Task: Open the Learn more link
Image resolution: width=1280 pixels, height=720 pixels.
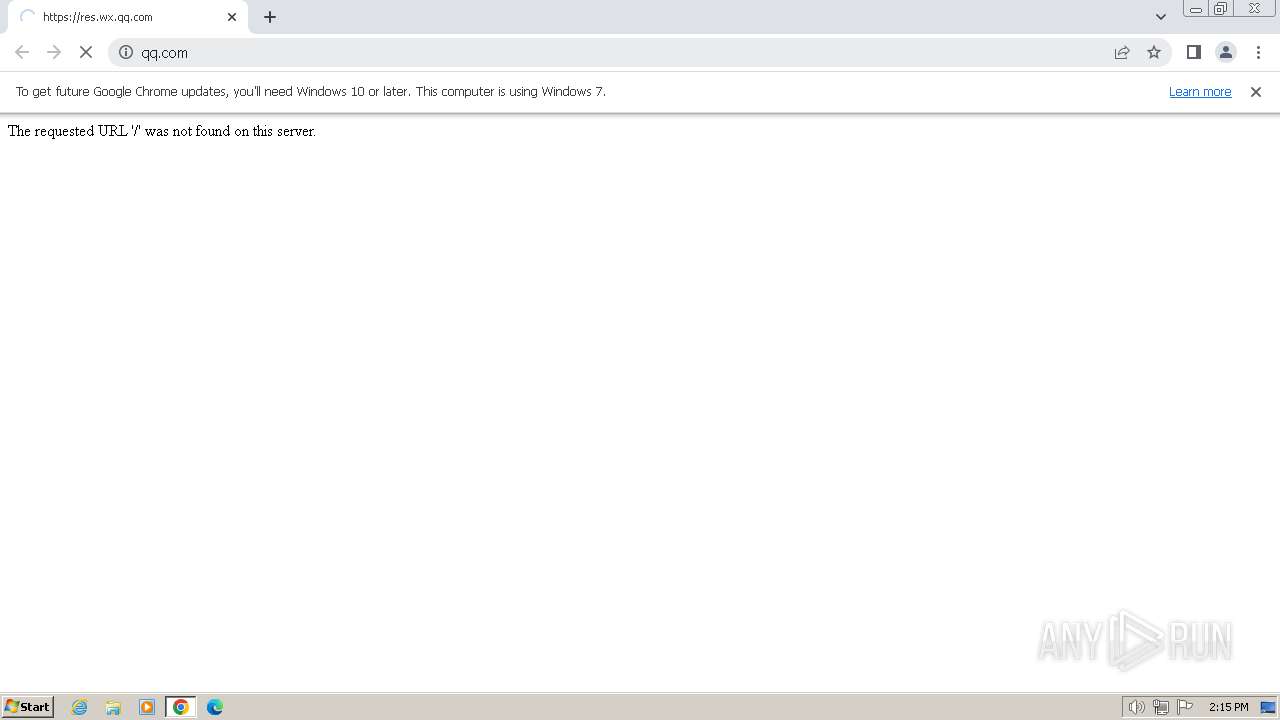Action: (1200, 91)
